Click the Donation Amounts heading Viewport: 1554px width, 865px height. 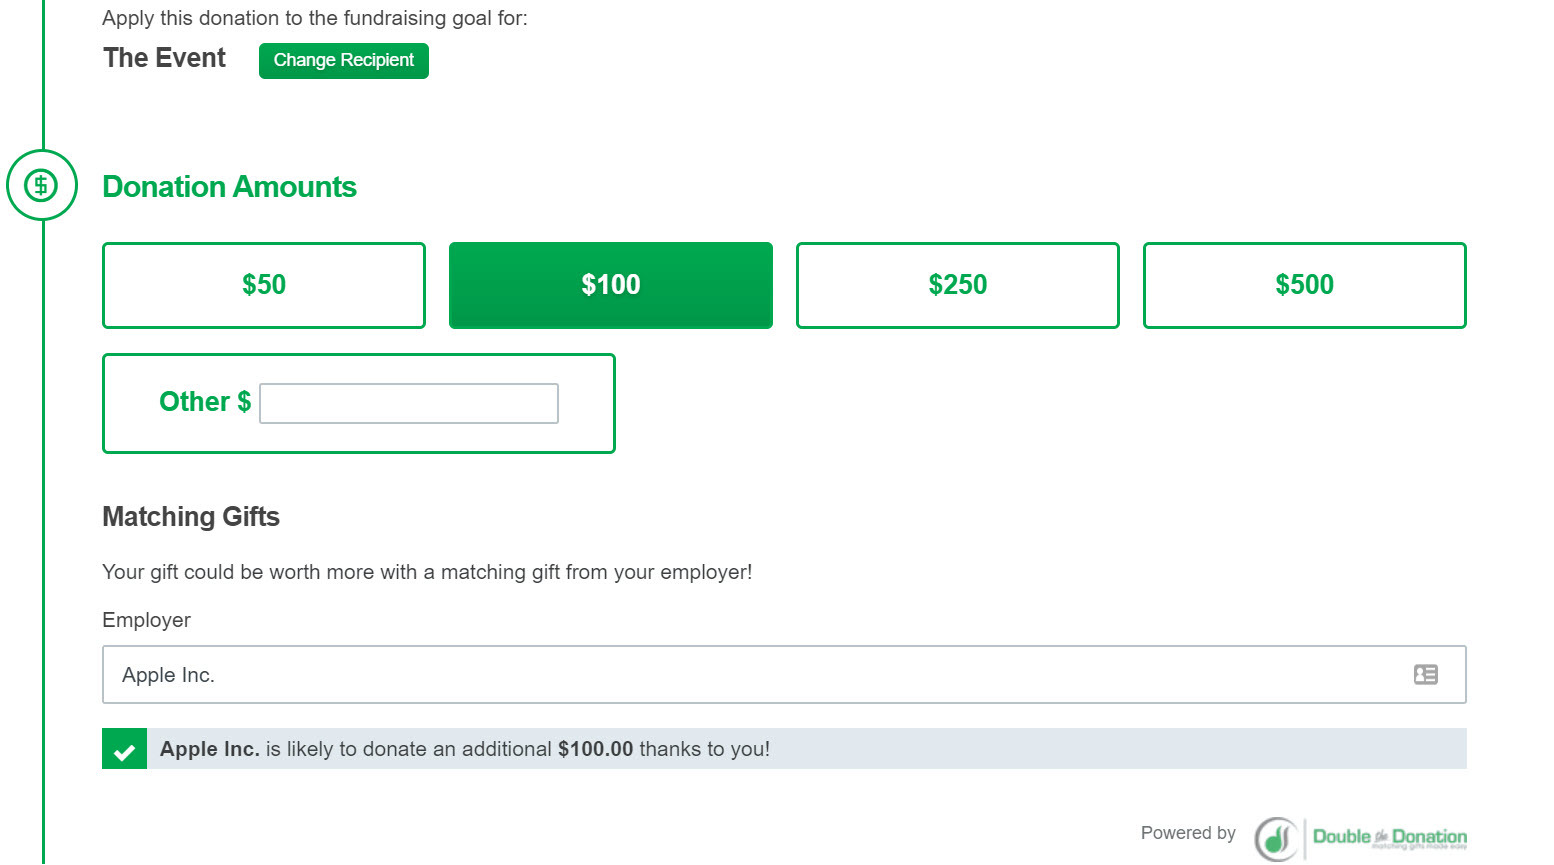click(x=230, y=187)
